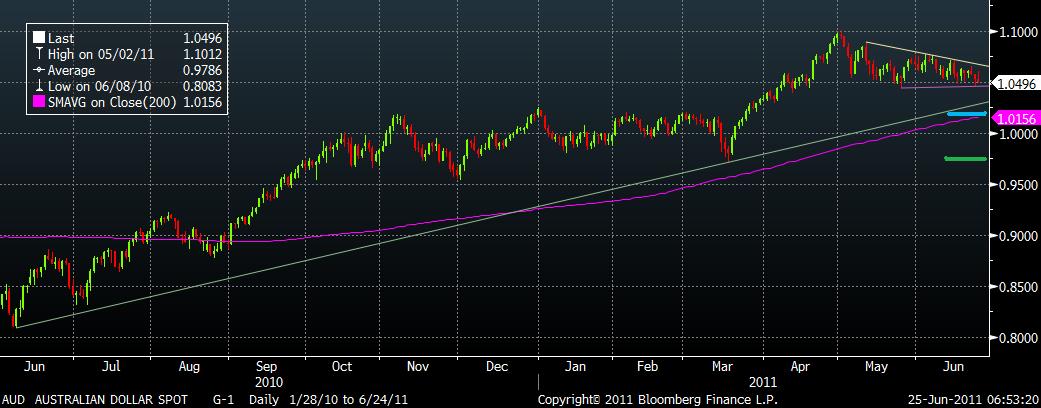Click the Average legend marker icon
This screenshot has width=1041, height=408.
(x=39, y=70)
